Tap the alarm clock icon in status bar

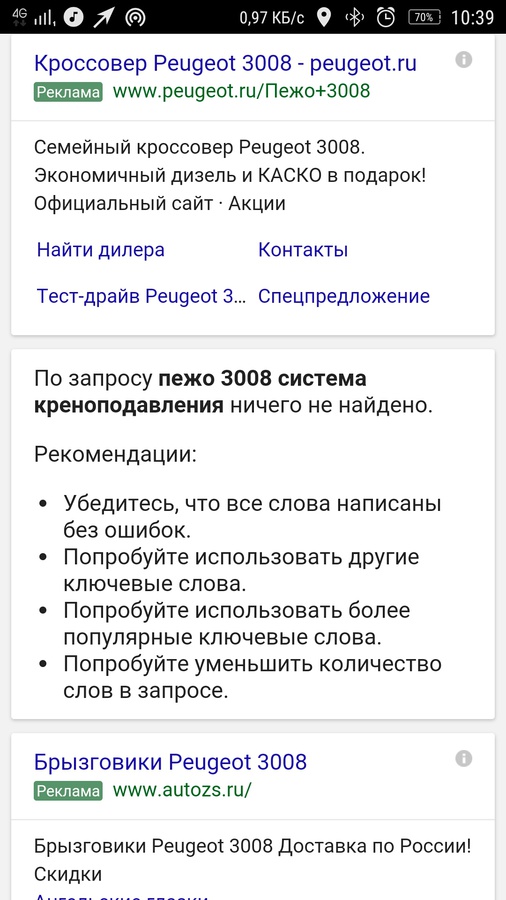point(386,18)
